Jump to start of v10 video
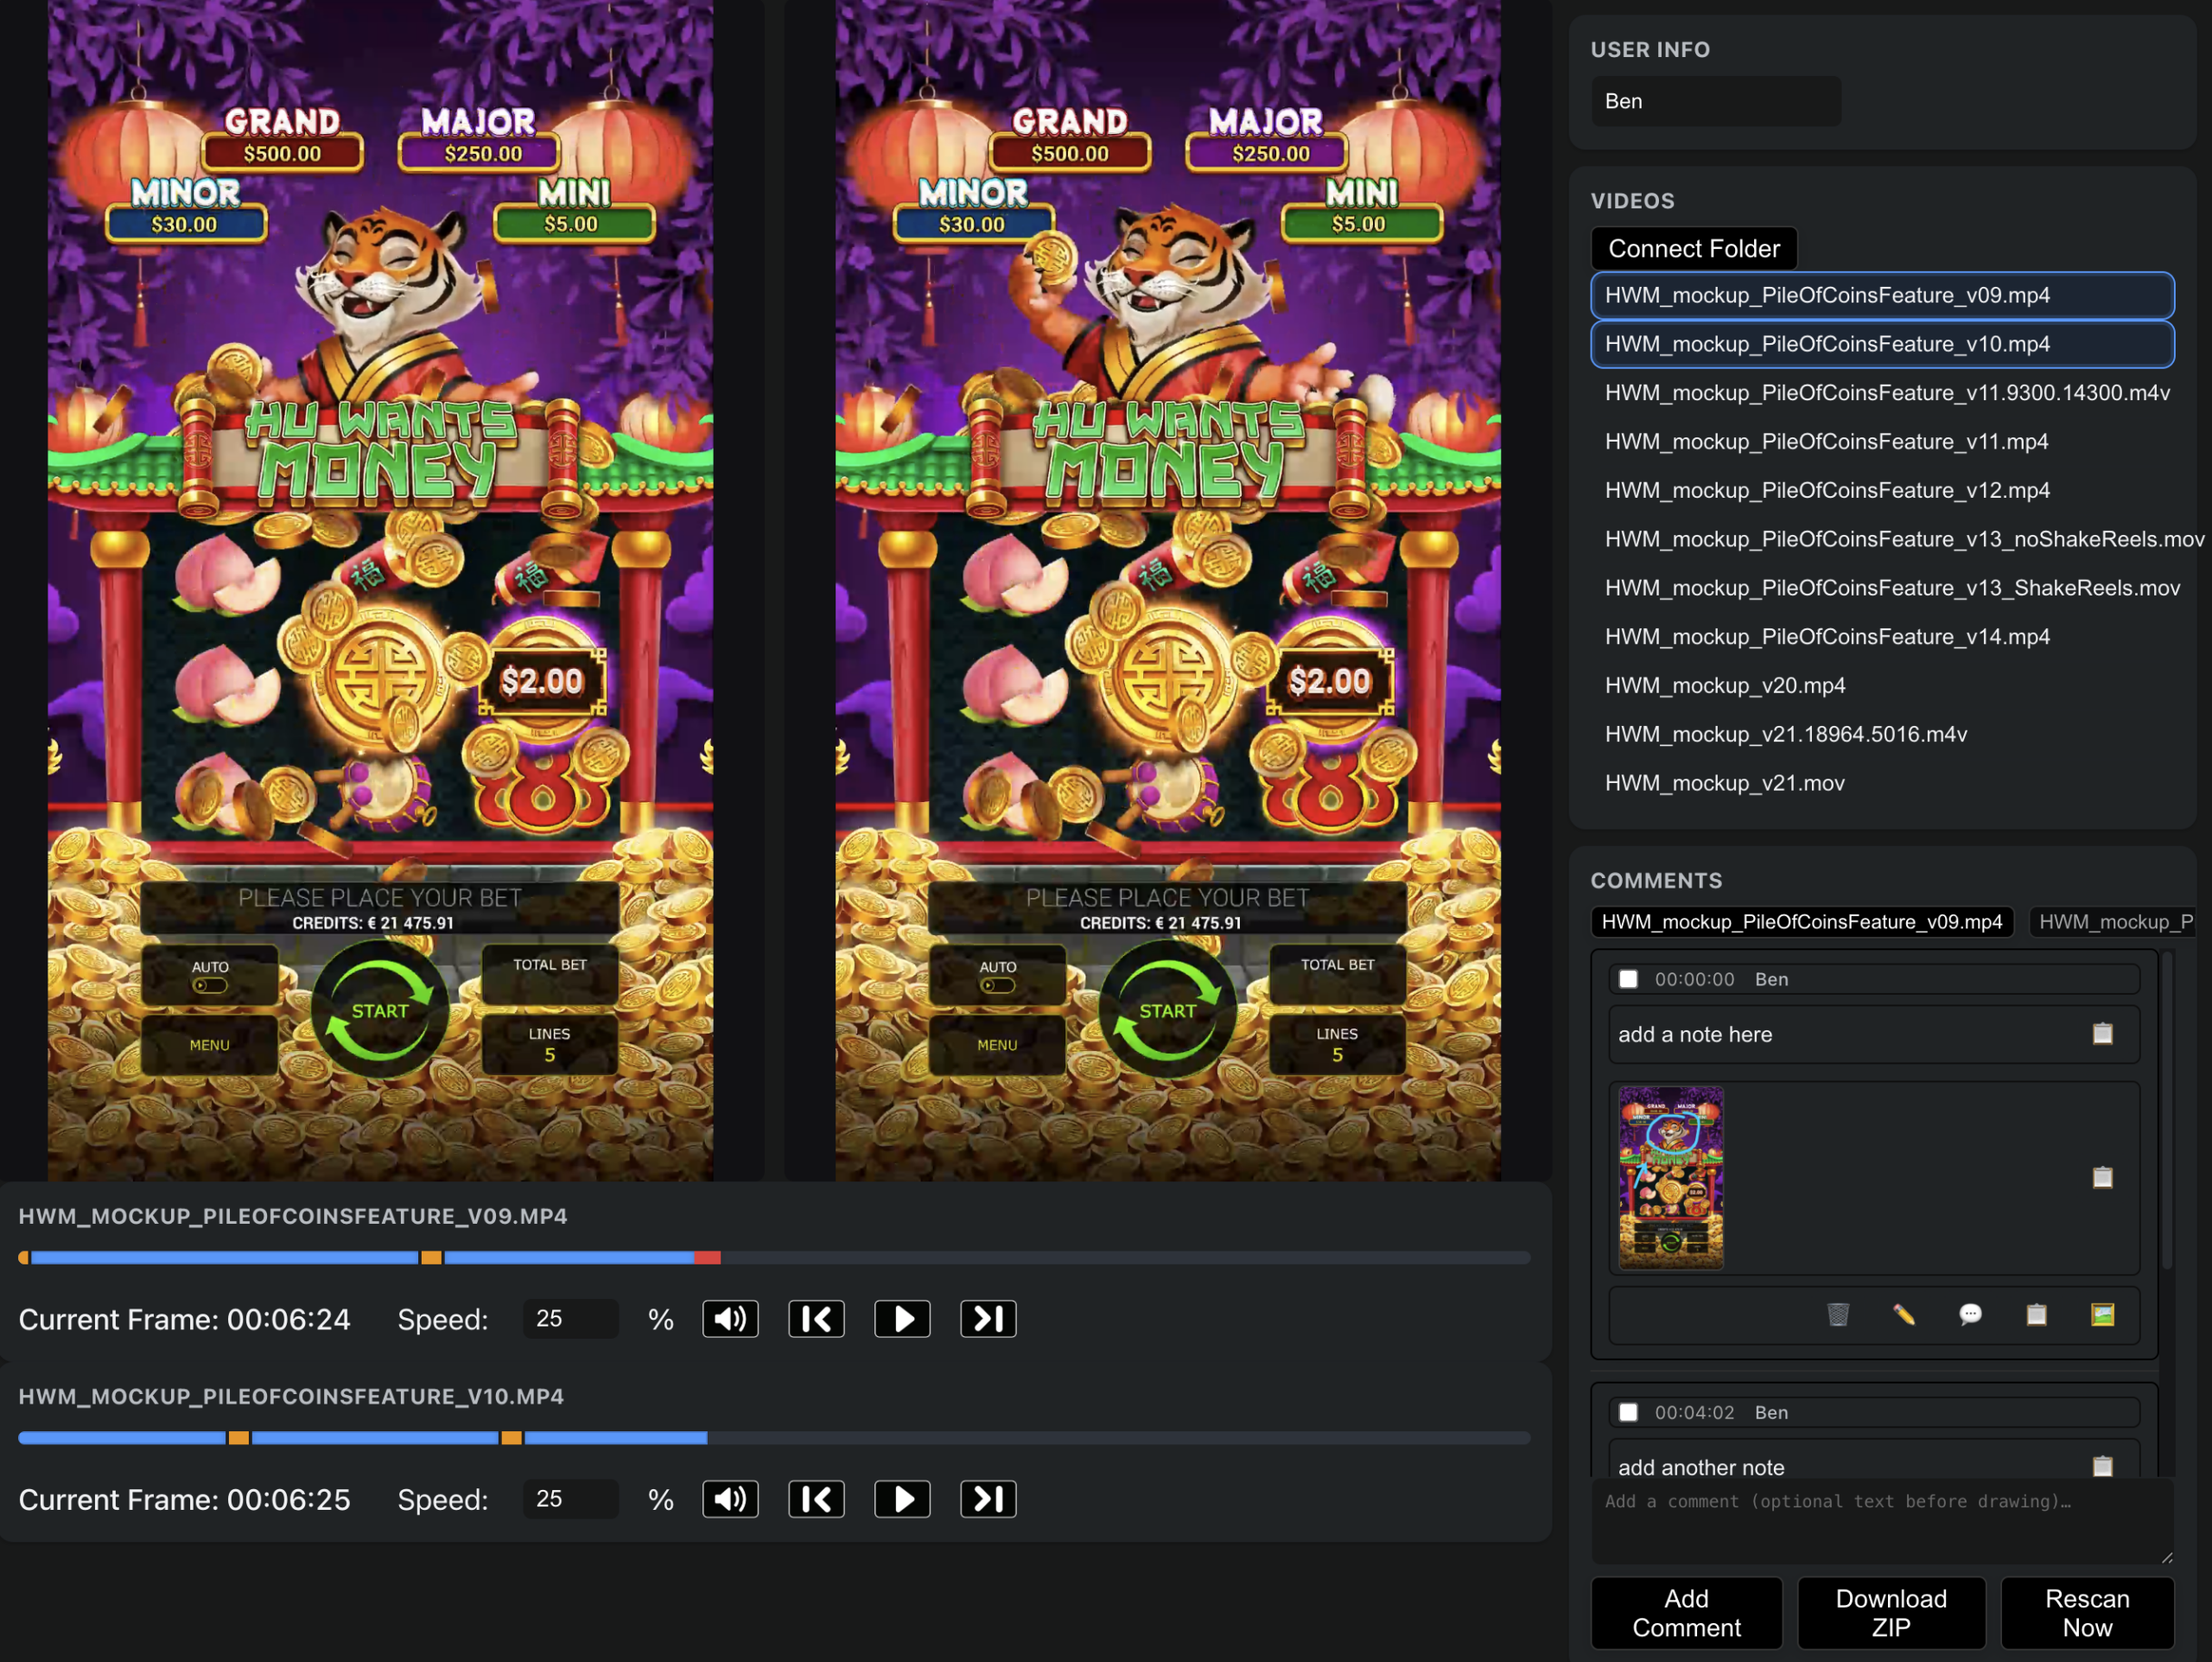This screenshot has width=2212, height=1662. coord(816,1499)
